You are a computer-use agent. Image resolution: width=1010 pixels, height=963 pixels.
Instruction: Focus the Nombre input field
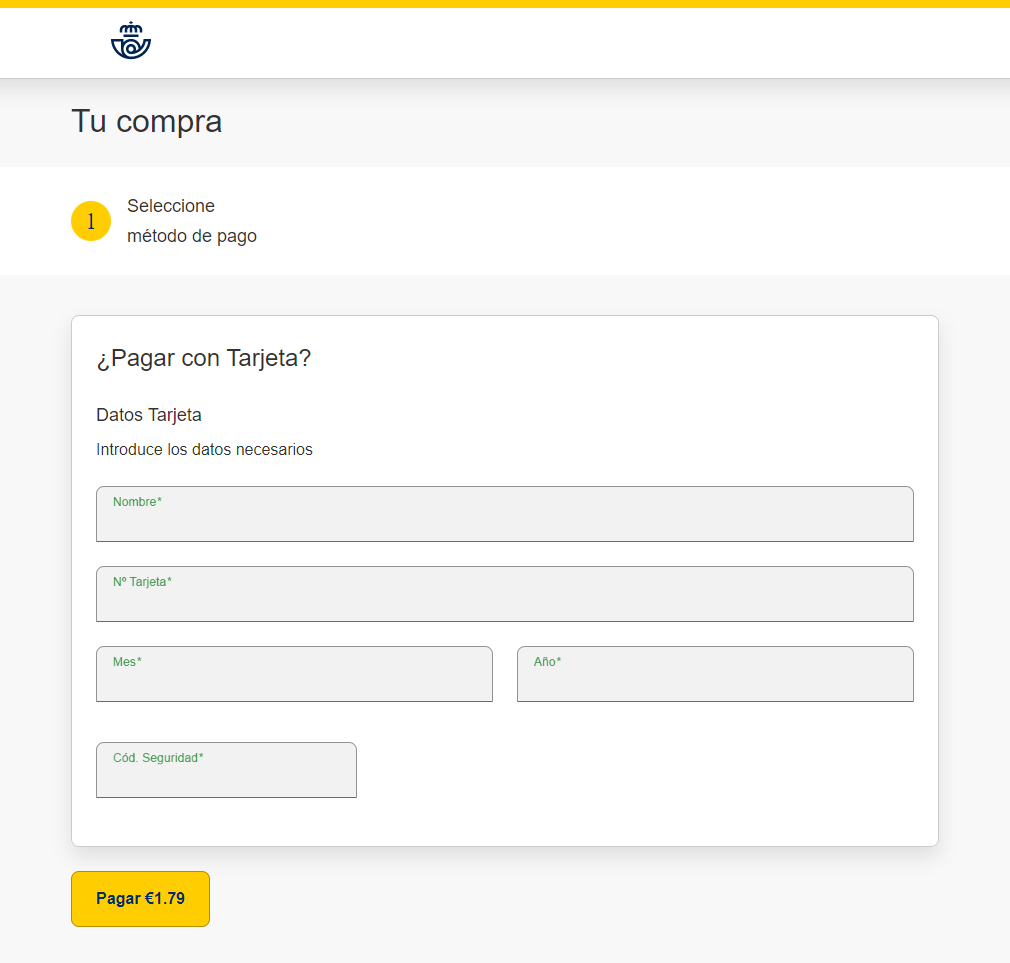pyautogui.click(x=504, y=521)
